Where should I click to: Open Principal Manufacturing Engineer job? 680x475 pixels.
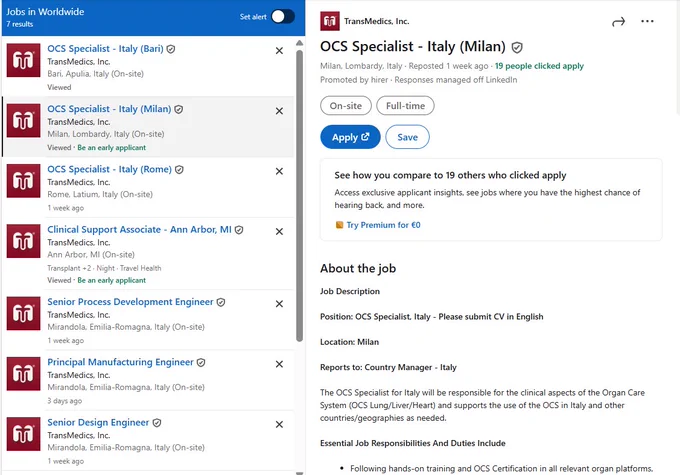click(x=120, y=362)
